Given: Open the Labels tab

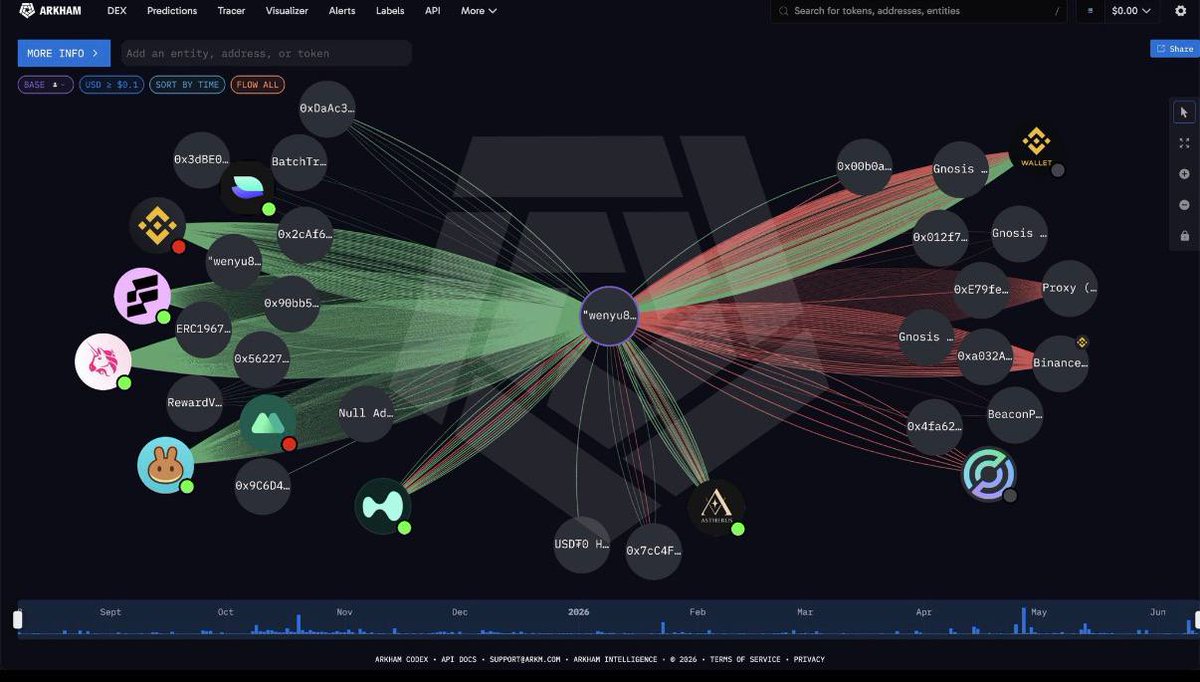Looking at the screenshot, I should click(x=390, y=11).
